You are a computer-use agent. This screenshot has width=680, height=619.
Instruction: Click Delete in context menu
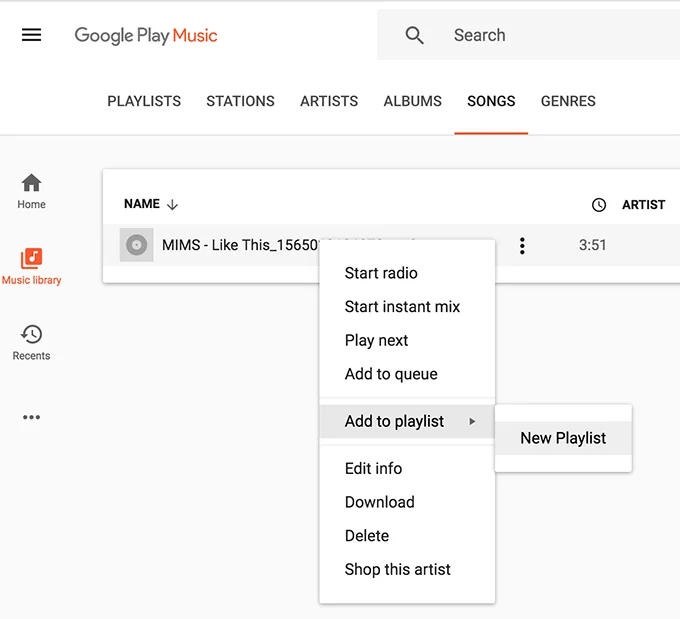[407, 536]
